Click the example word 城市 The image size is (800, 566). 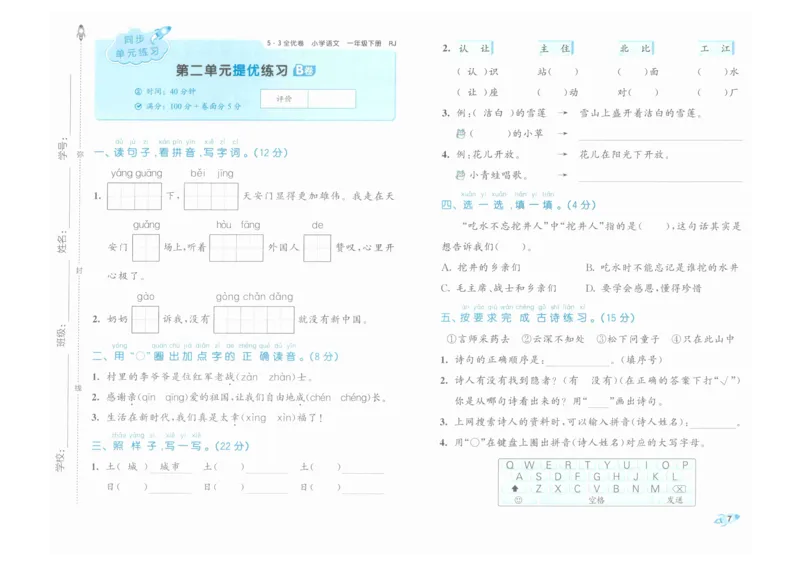169,466
